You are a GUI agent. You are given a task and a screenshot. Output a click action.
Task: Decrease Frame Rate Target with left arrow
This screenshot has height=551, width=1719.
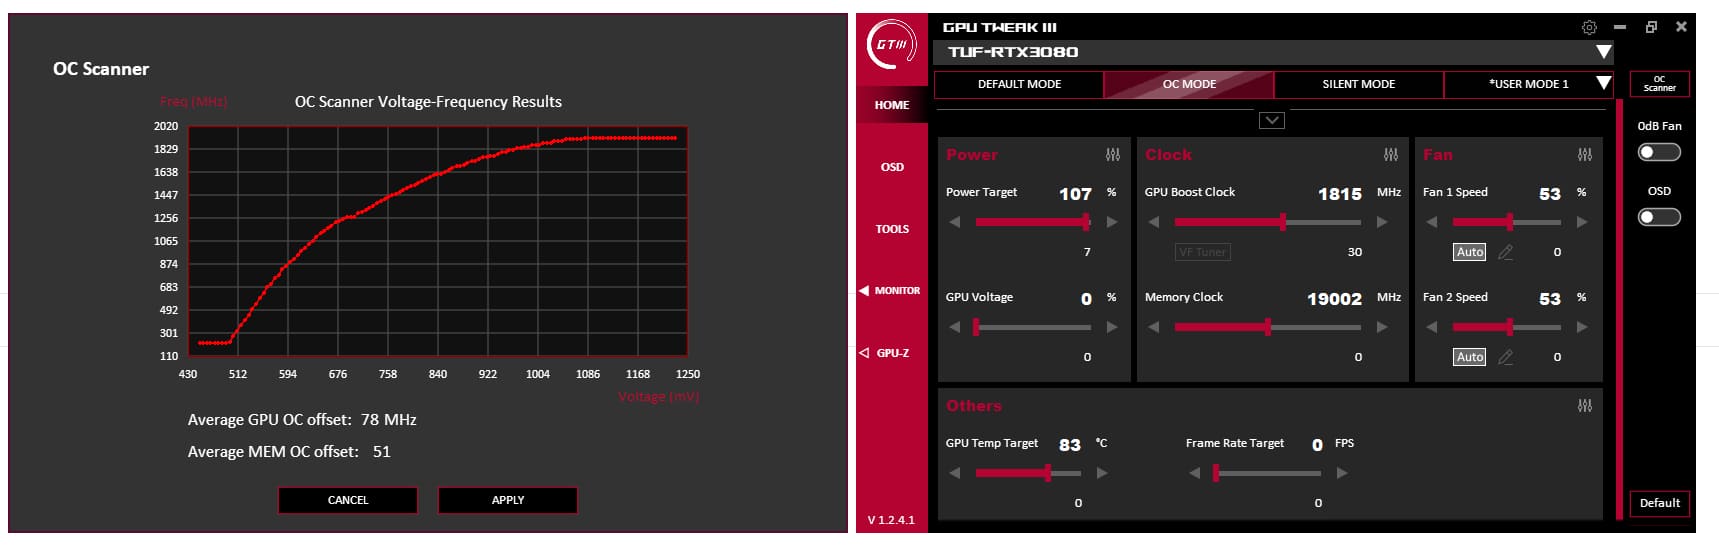coord(1194,473)
